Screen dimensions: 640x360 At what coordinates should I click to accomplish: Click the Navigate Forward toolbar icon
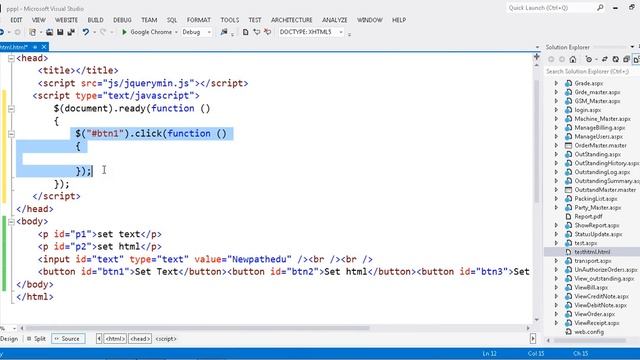17,32
